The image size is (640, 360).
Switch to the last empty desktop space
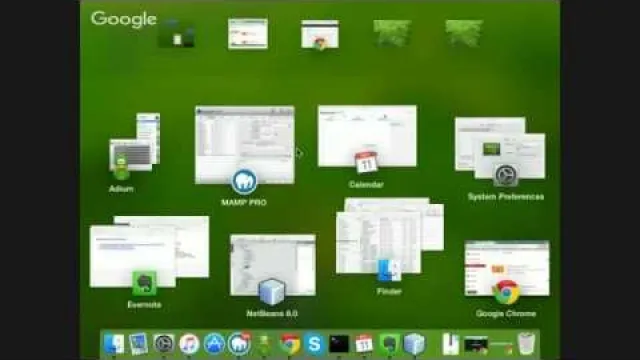pyautogui.click(x=464, y=33)
